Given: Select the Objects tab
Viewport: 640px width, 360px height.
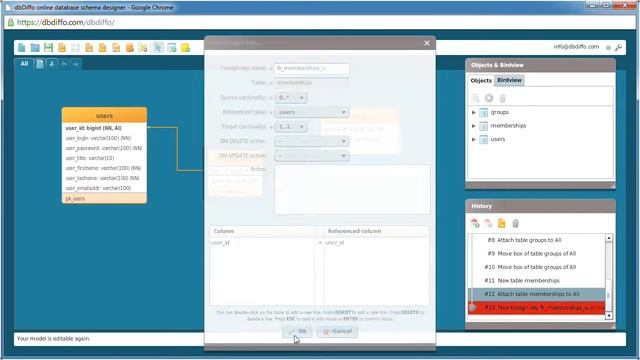Looking at the screenshot, I should coord(481,80).
